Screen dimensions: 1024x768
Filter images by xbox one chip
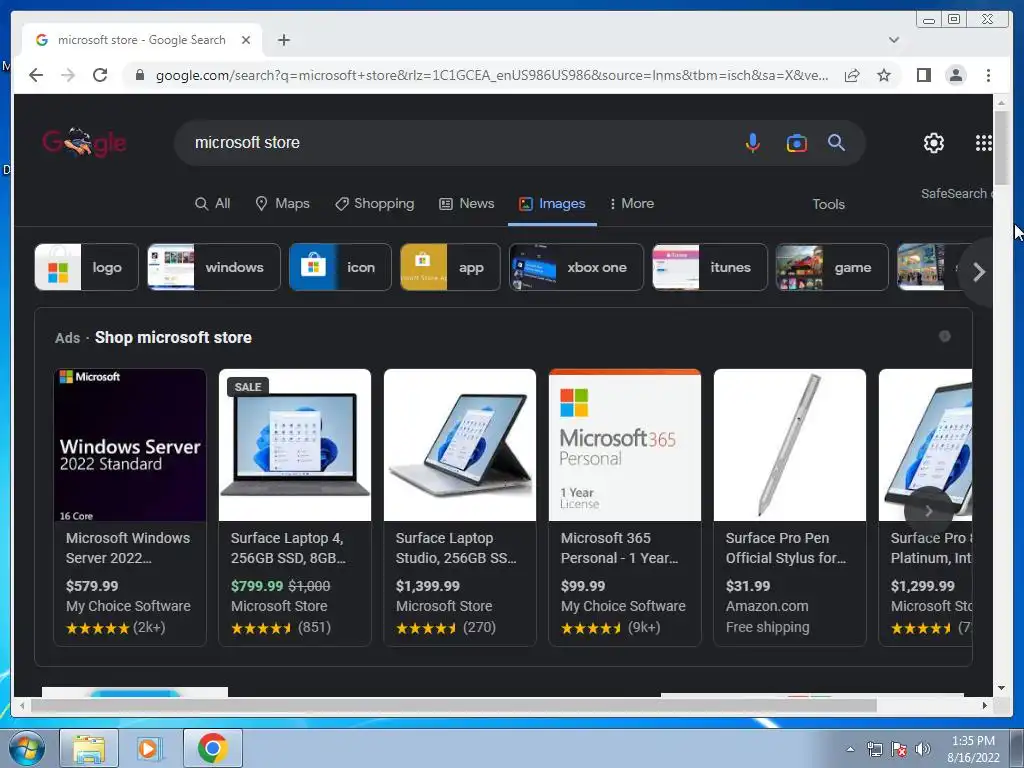pos(576,267)
